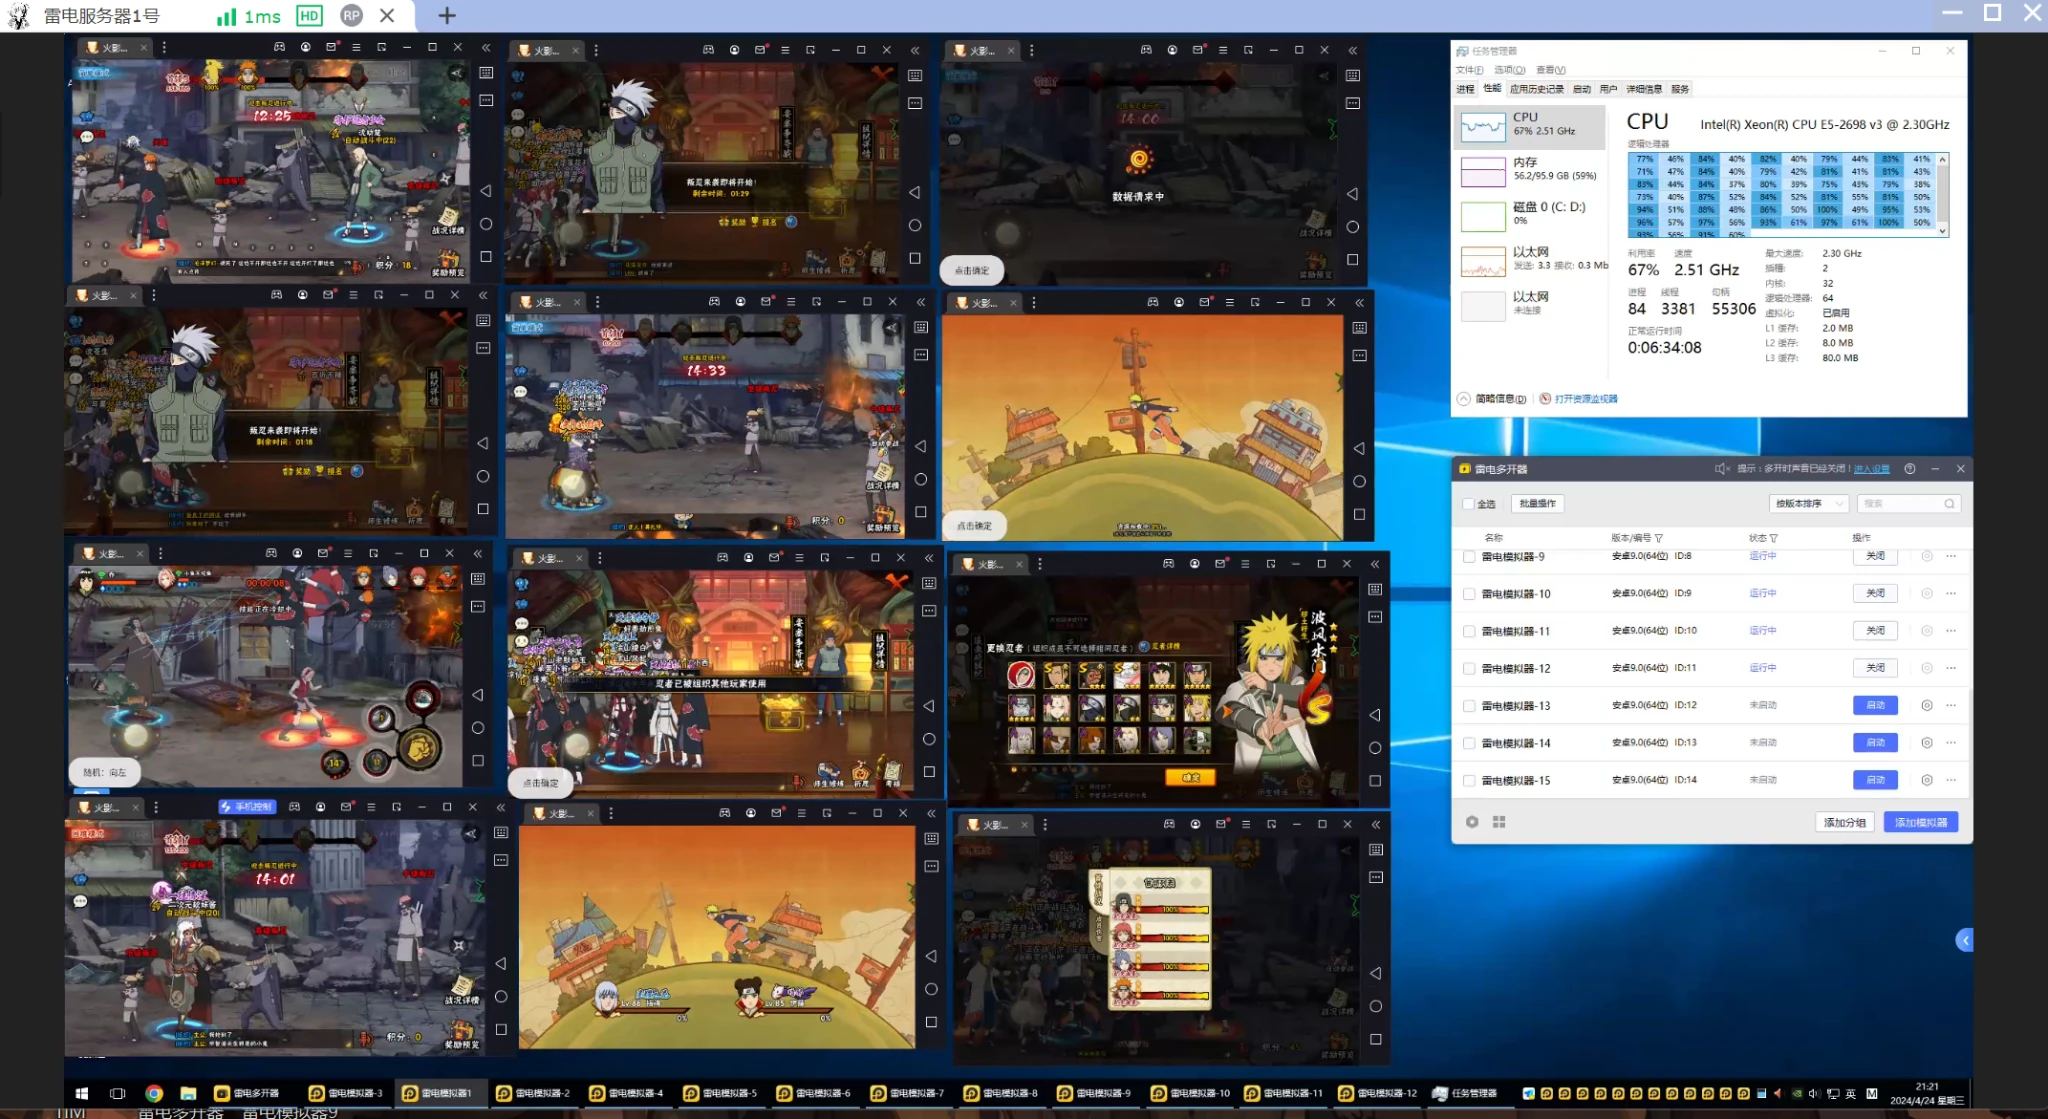This screenshot has height=1119, width=2048.
Task: Click the 添加模拟器 button
Action: (1920, 822)
